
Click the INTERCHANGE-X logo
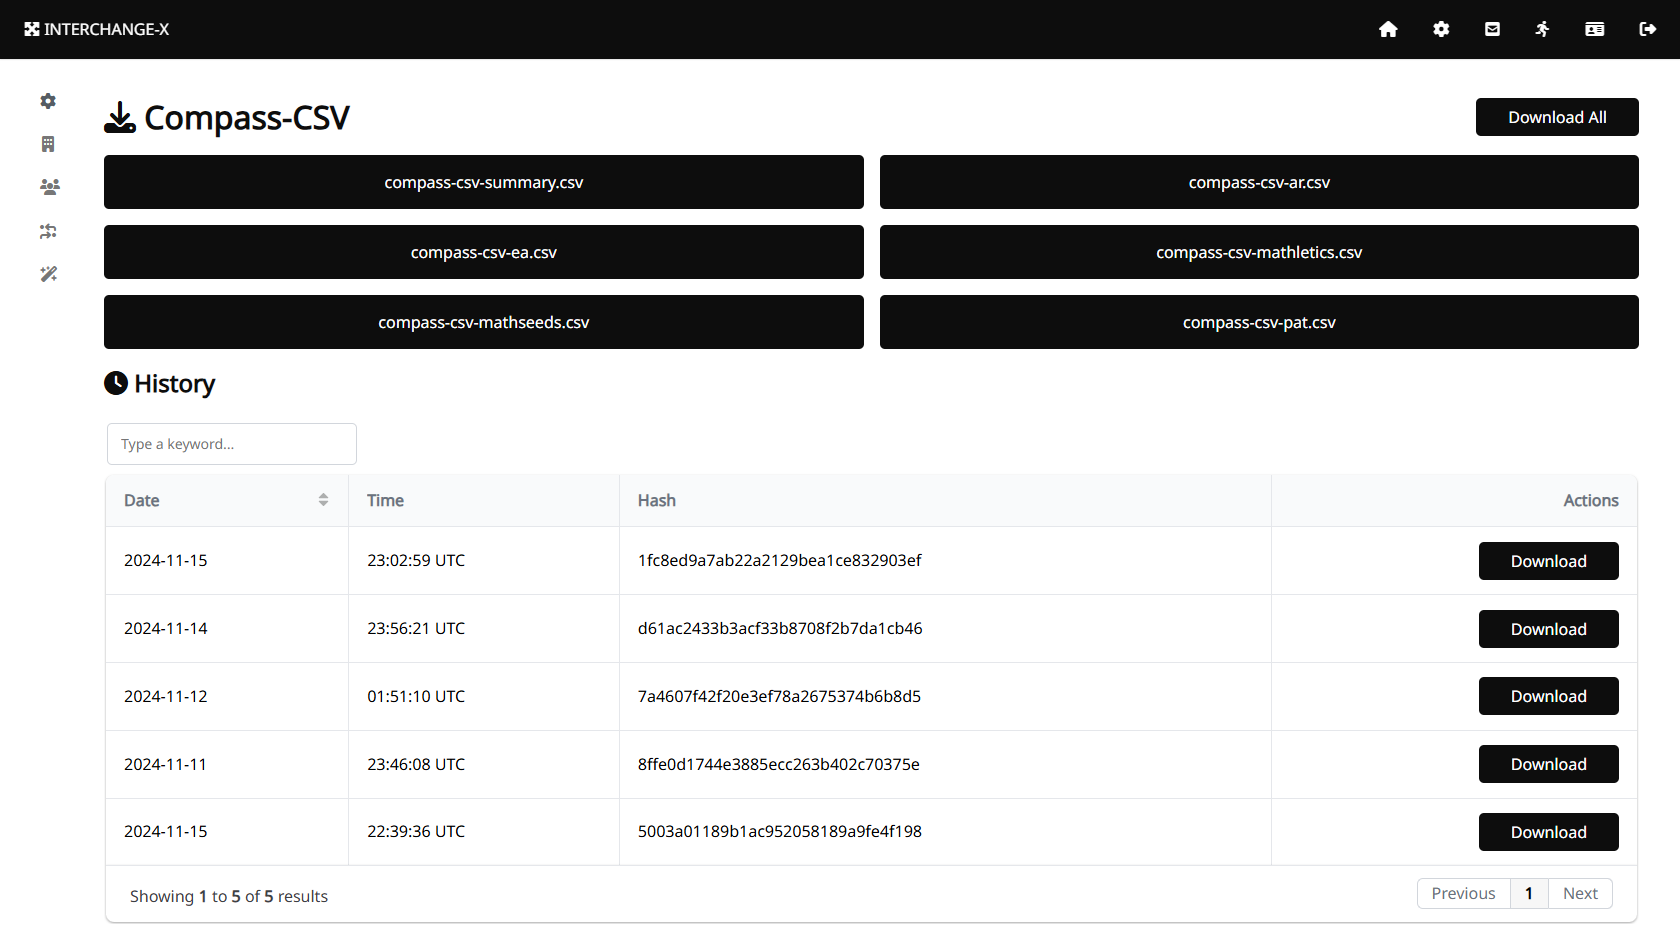(x=97, y=29)
